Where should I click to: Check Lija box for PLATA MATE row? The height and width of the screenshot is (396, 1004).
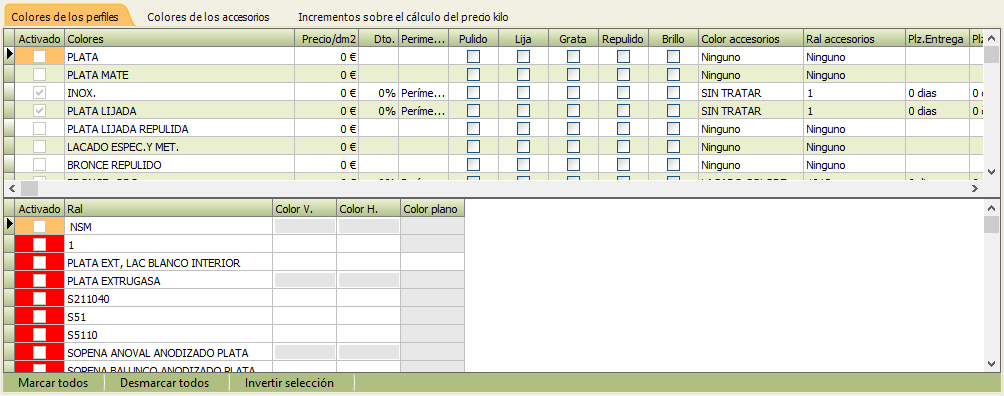(x=523, y=75)
